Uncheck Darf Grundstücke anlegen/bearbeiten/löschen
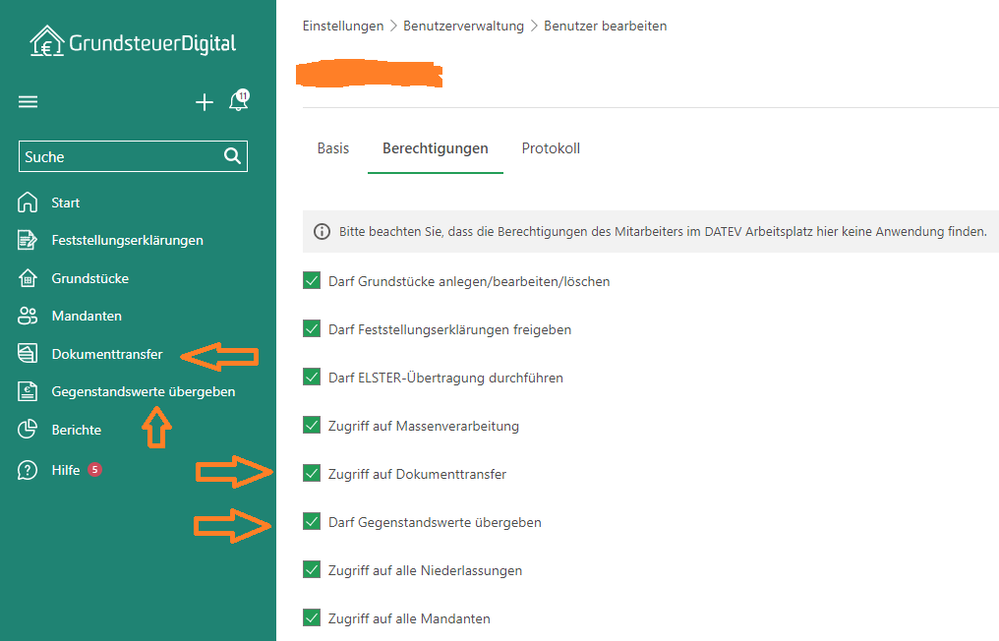This screenshot has height=641, width=999. 311,281
